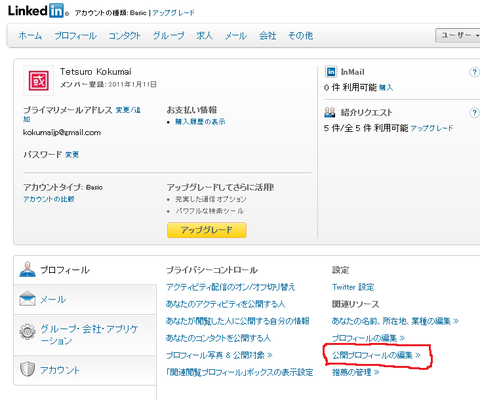The height and width of the screenshot is (400, 480).
Task: Open その他 in navigation bar
Action: point(300,36)
